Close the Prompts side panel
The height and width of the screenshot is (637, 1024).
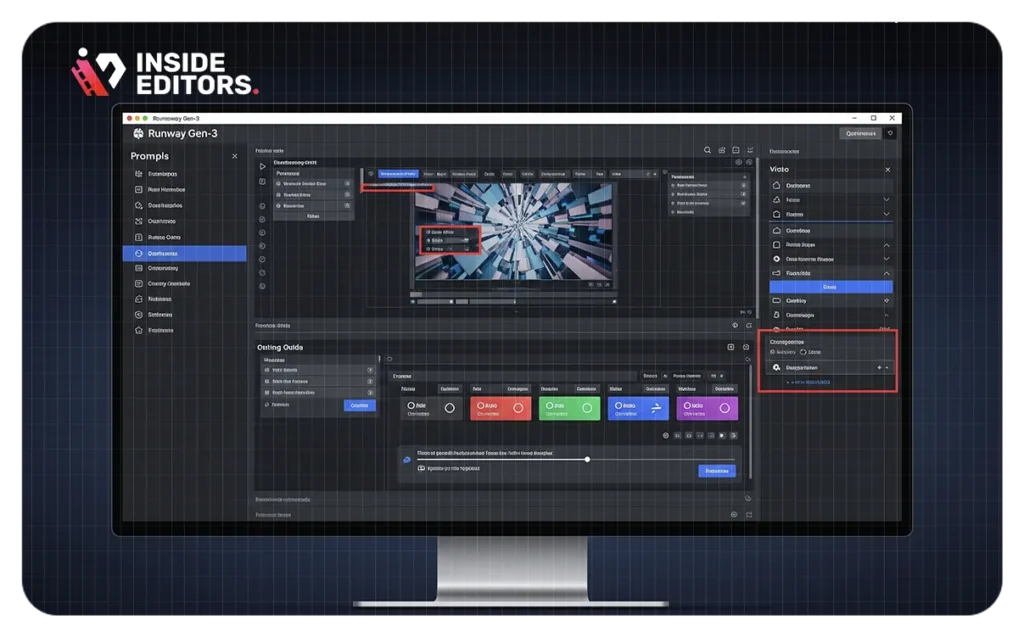point(234,156)
